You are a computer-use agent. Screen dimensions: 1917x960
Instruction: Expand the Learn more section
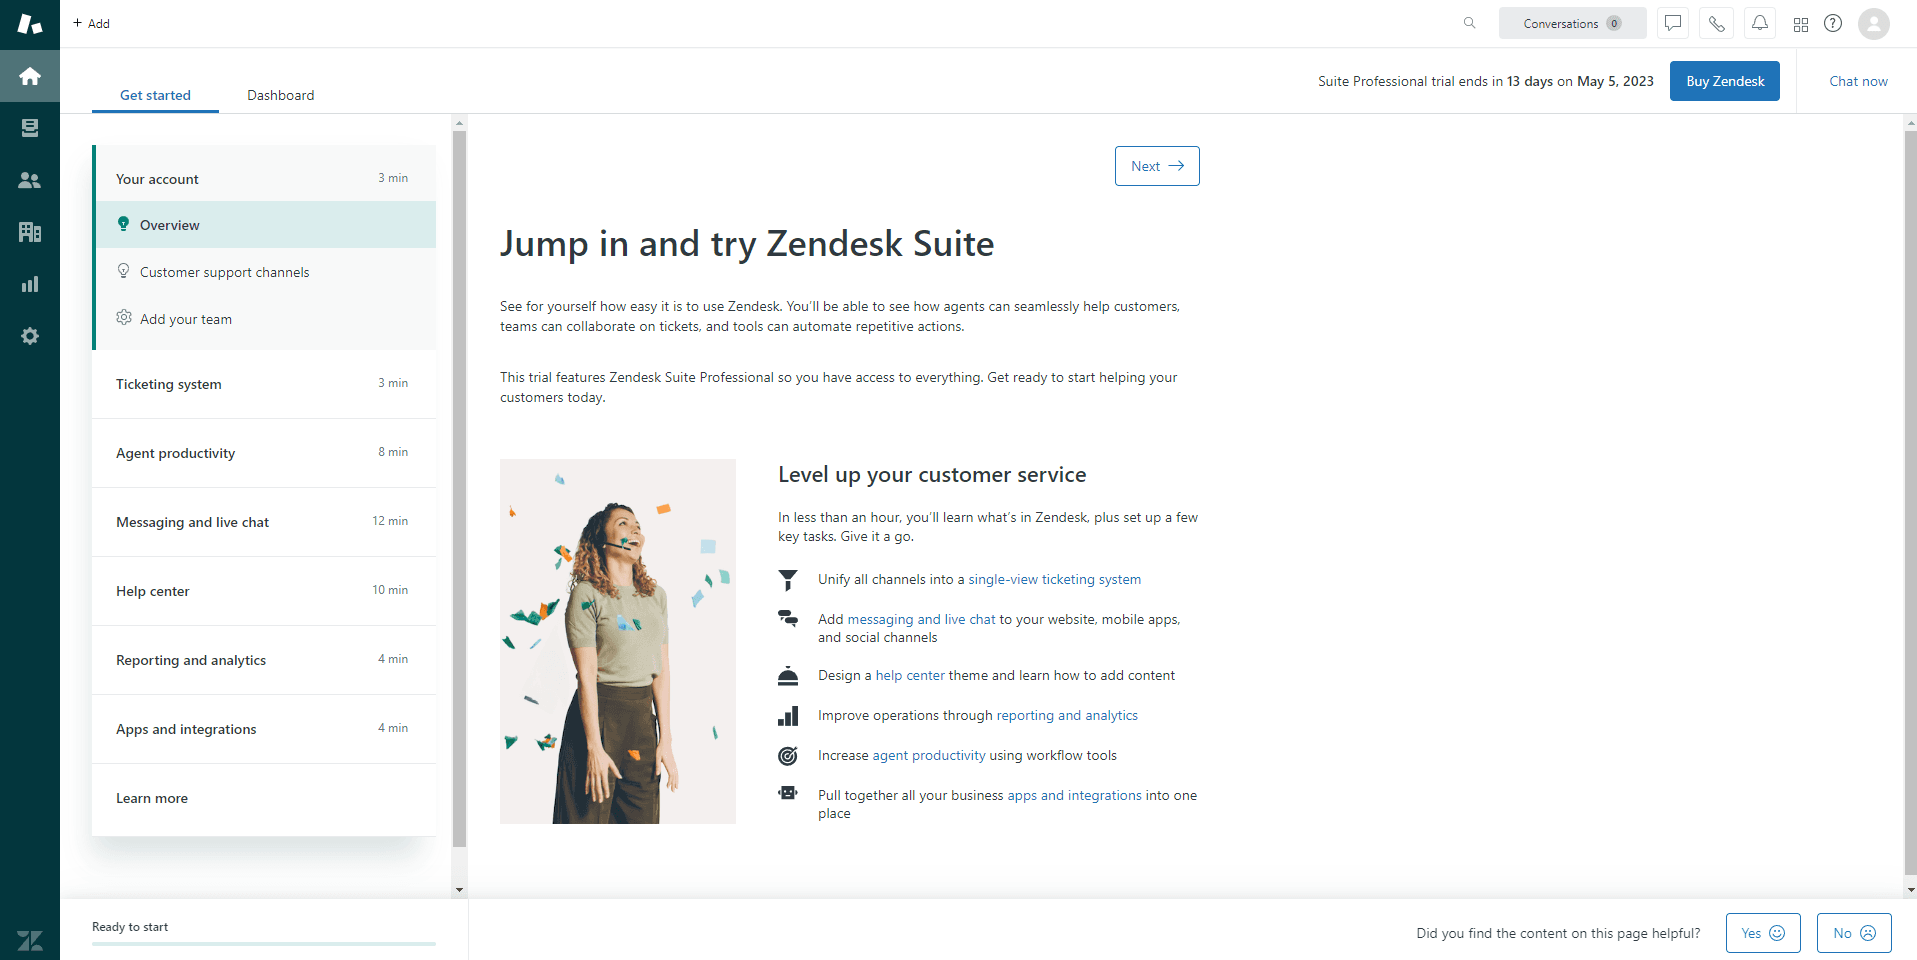[264, 798]
